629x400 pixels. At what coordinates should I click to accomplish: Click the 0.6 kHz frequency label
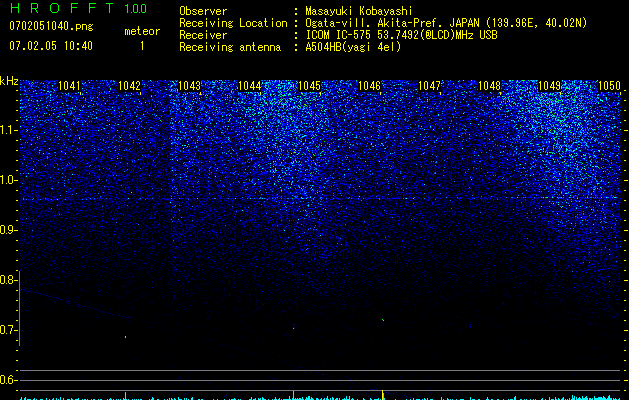tap(8, 380)
